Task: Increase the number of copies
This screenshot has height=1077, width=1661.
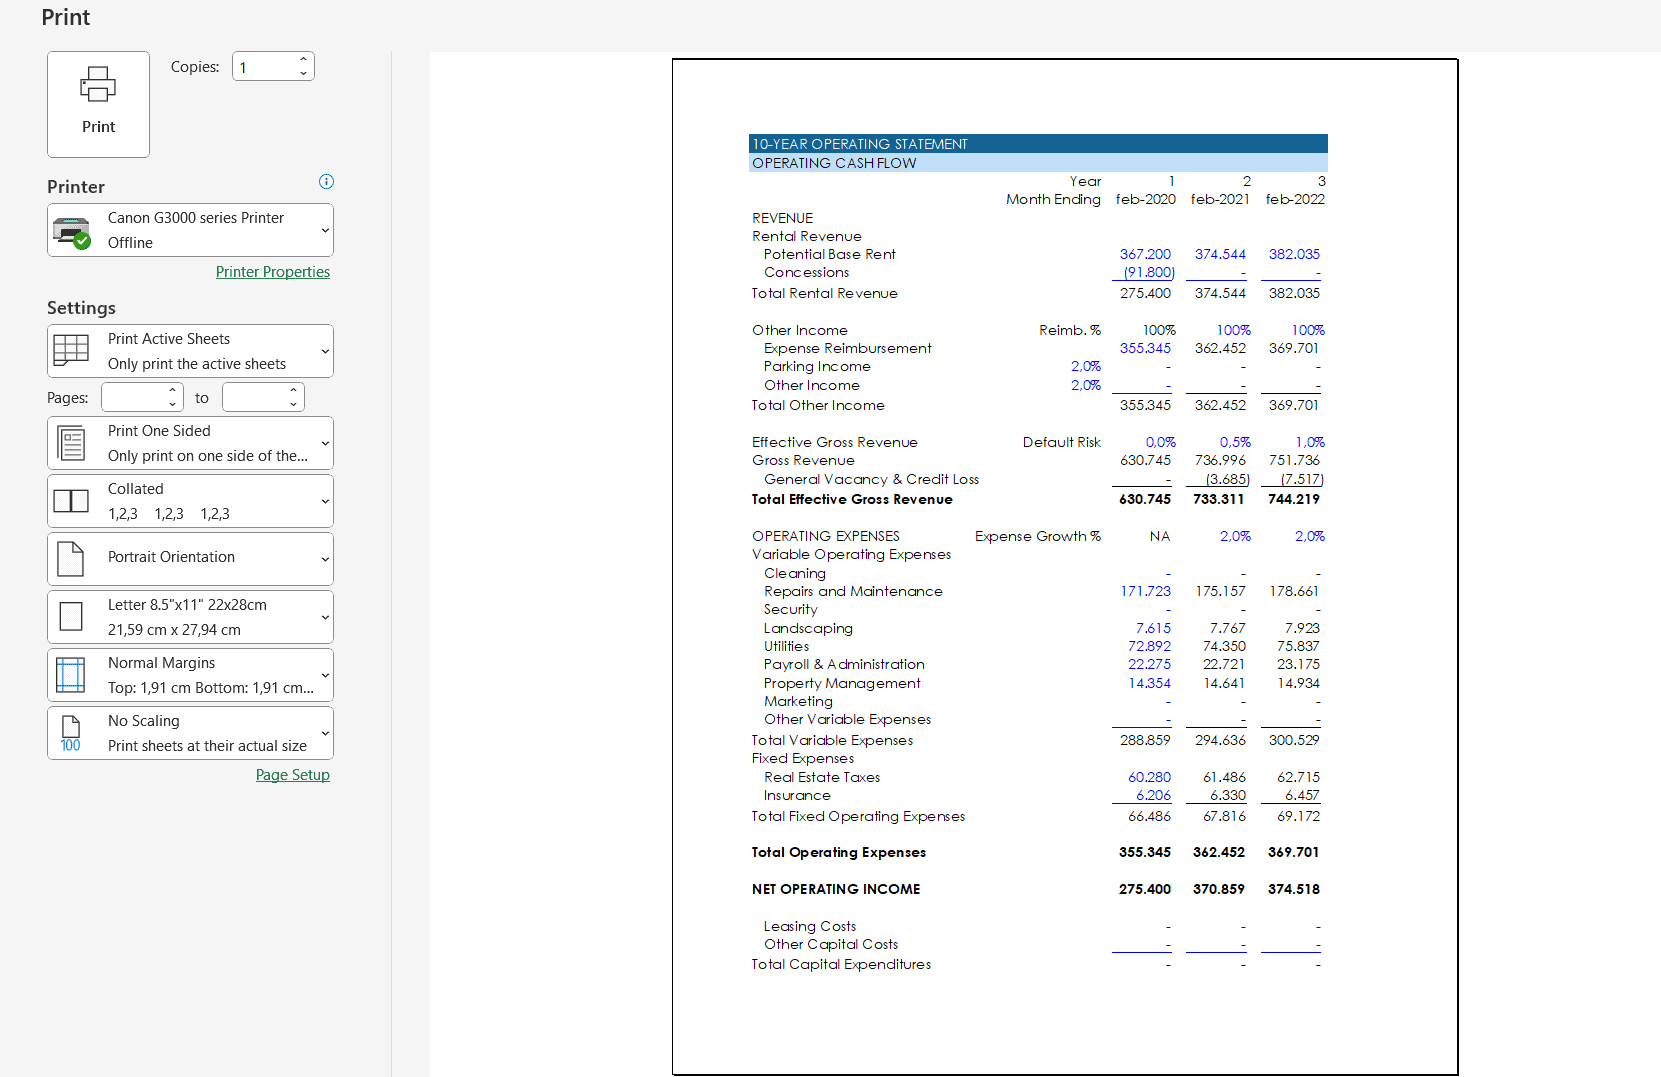Action: (303, 60)
